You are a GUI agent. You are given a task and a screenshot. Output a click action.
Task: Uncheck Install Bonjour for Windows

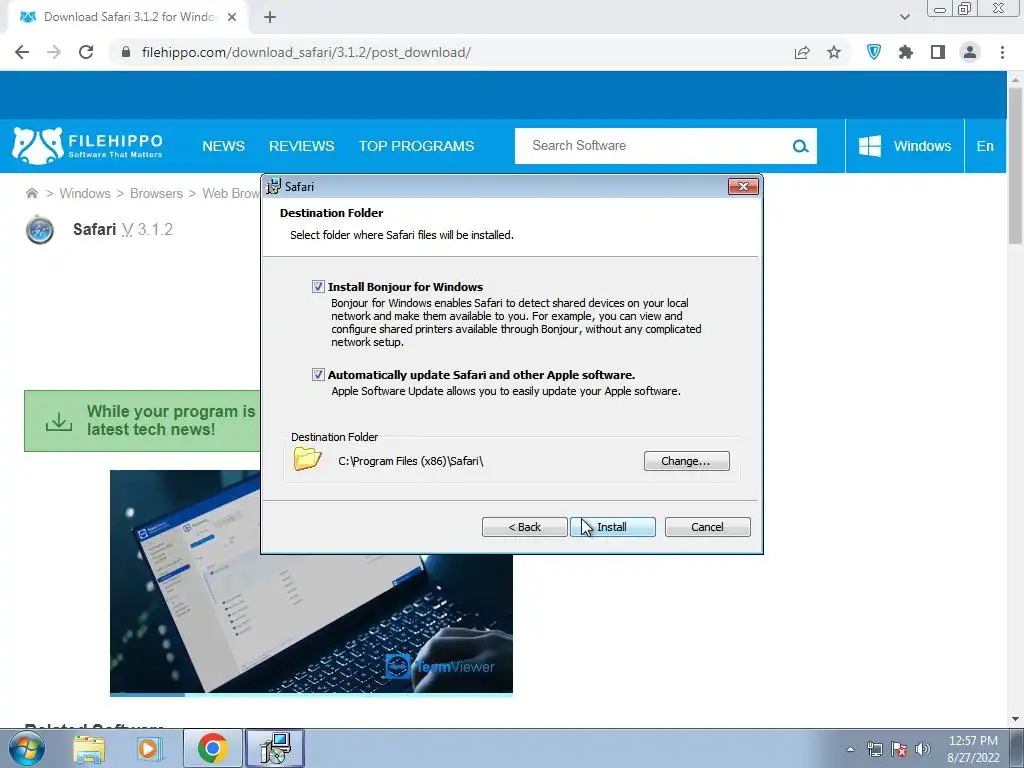tap(318, 287)
